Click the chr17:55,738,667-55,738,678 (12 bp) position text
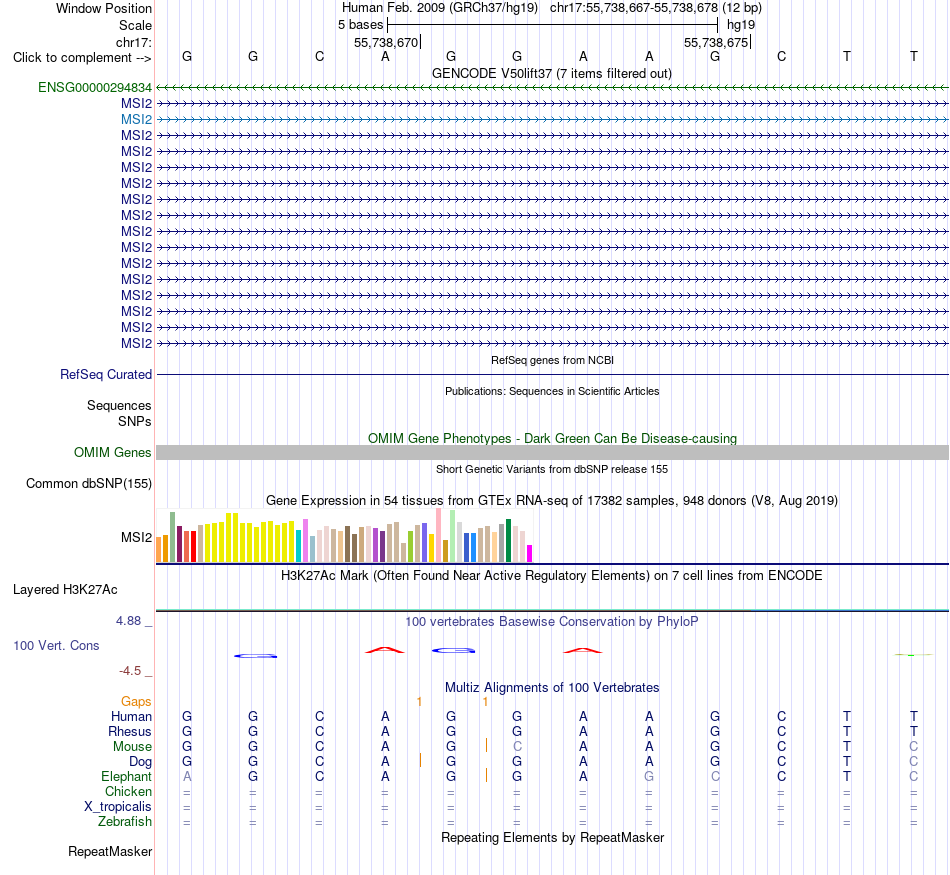This screenshot has height=875, width=950. (x=656, y=8)
